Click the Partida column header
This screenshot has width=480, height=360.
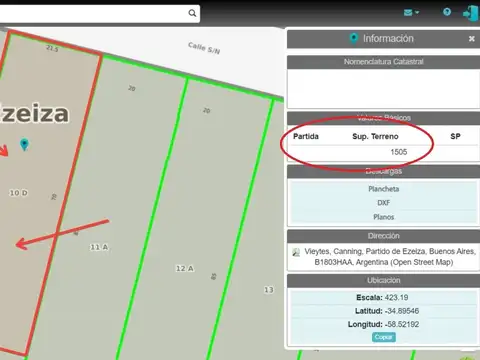coord(306,136)
